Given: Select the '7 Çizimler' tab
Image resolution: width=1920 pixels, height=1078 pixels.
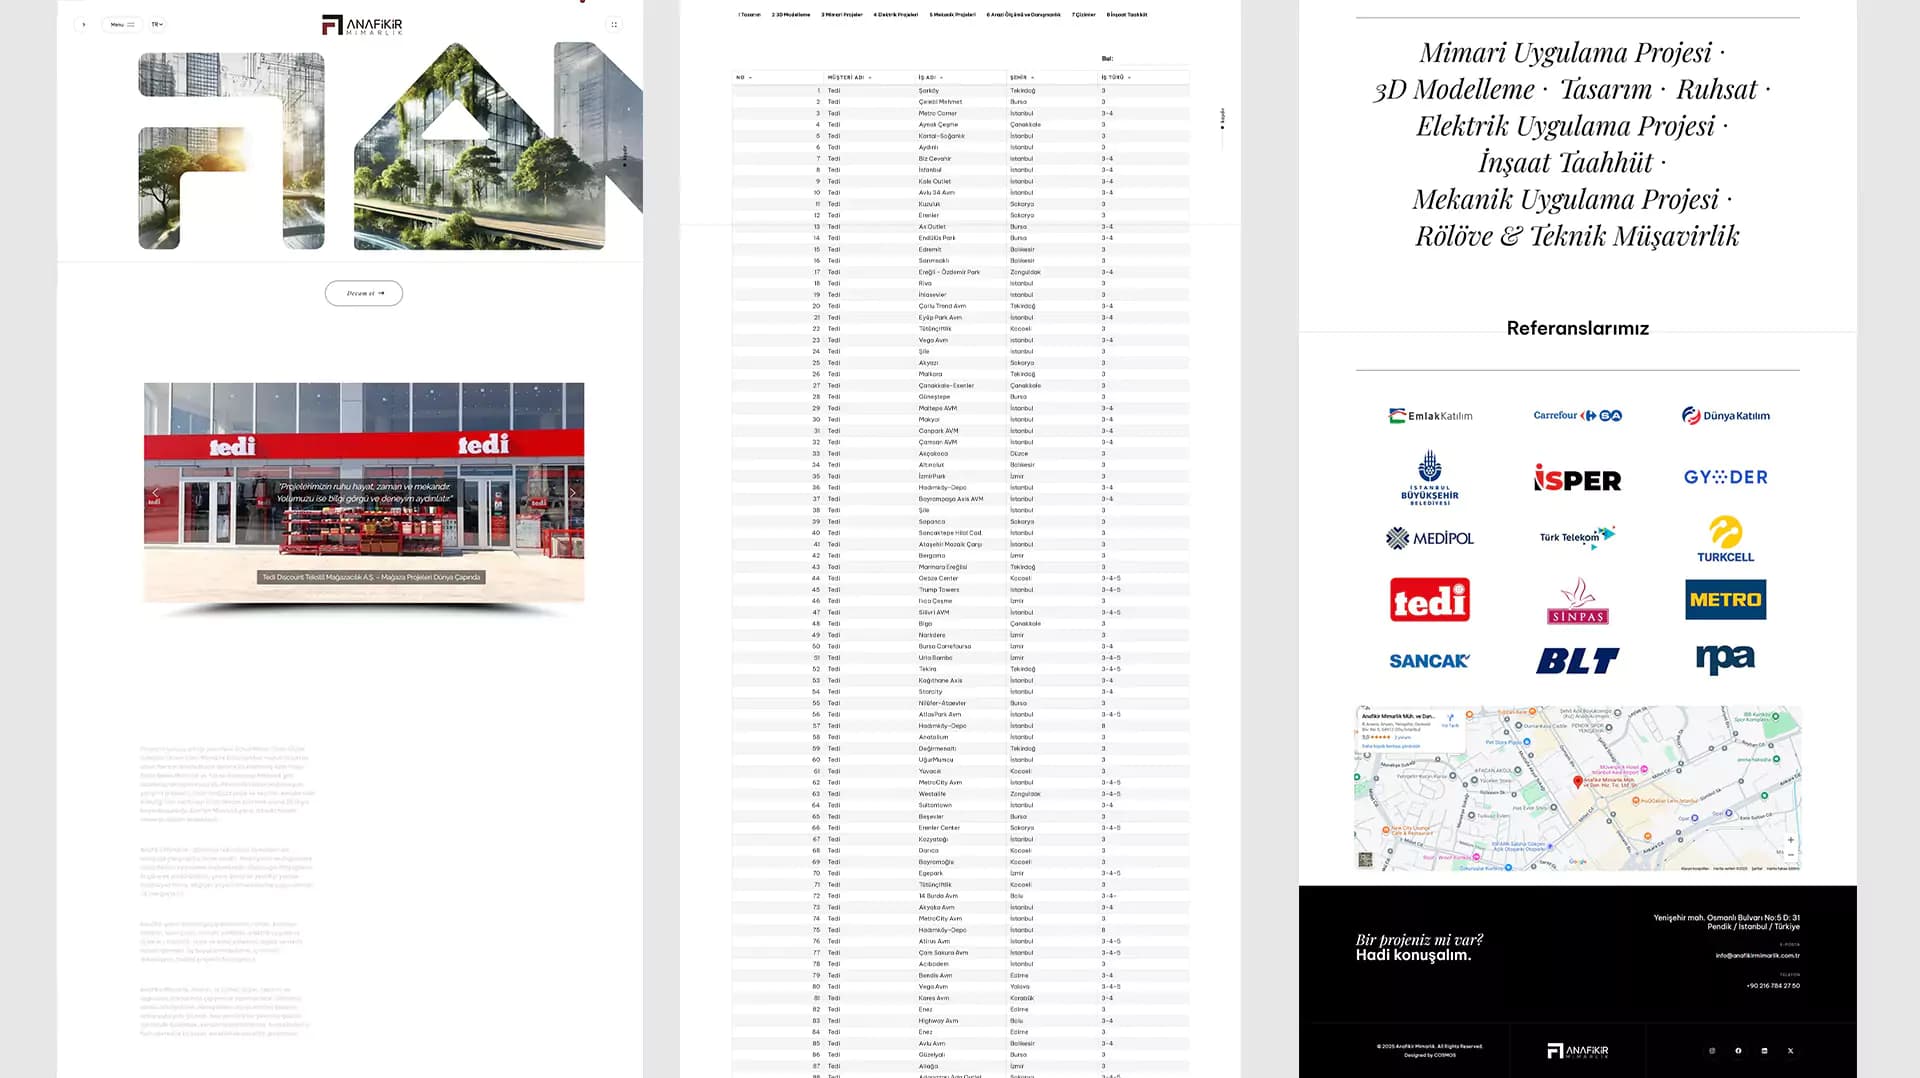Looking at the screenshot, I should 1084,15.
